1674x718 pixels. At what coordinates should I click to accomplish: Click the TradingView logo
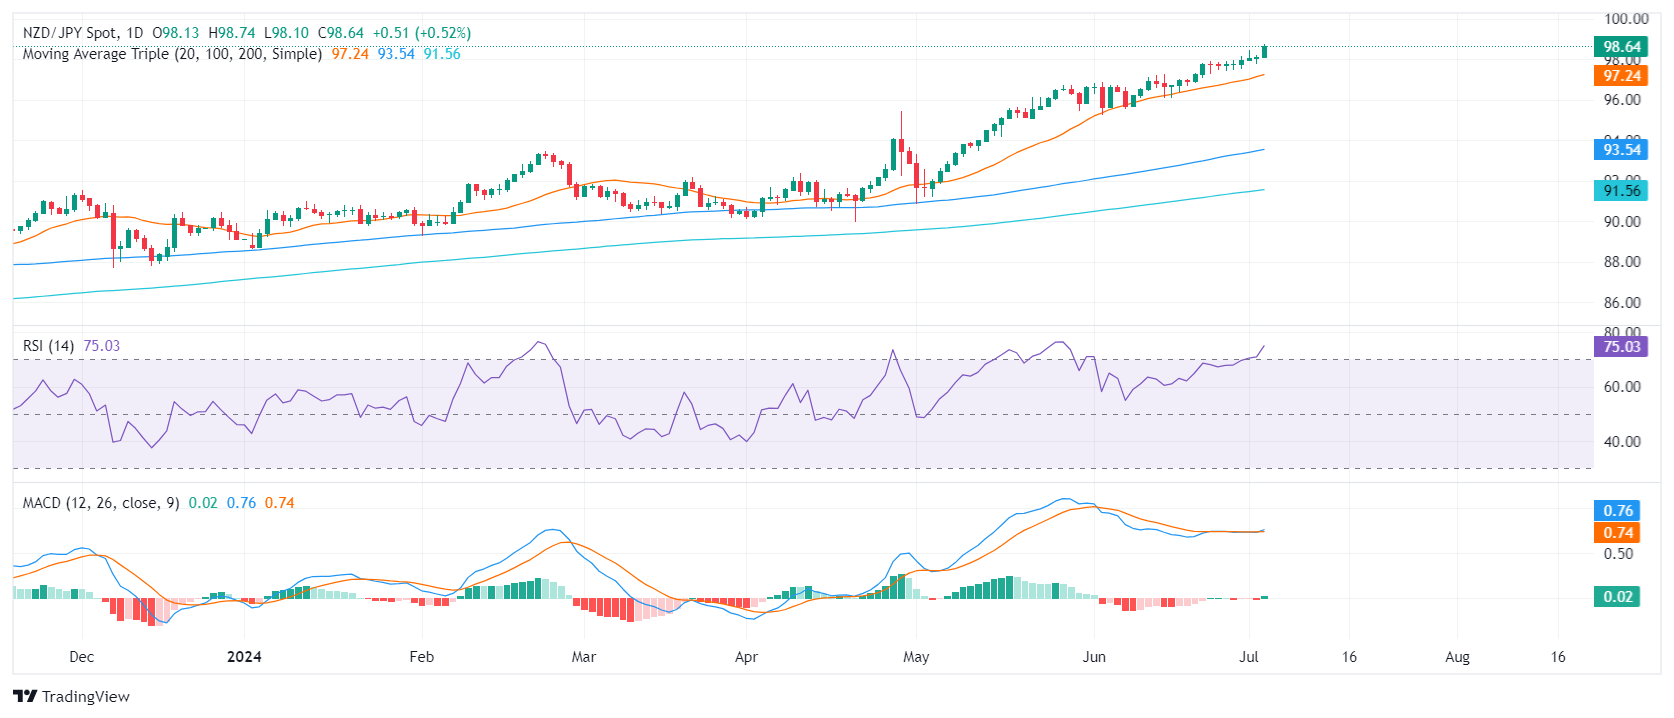coord(71,697)
